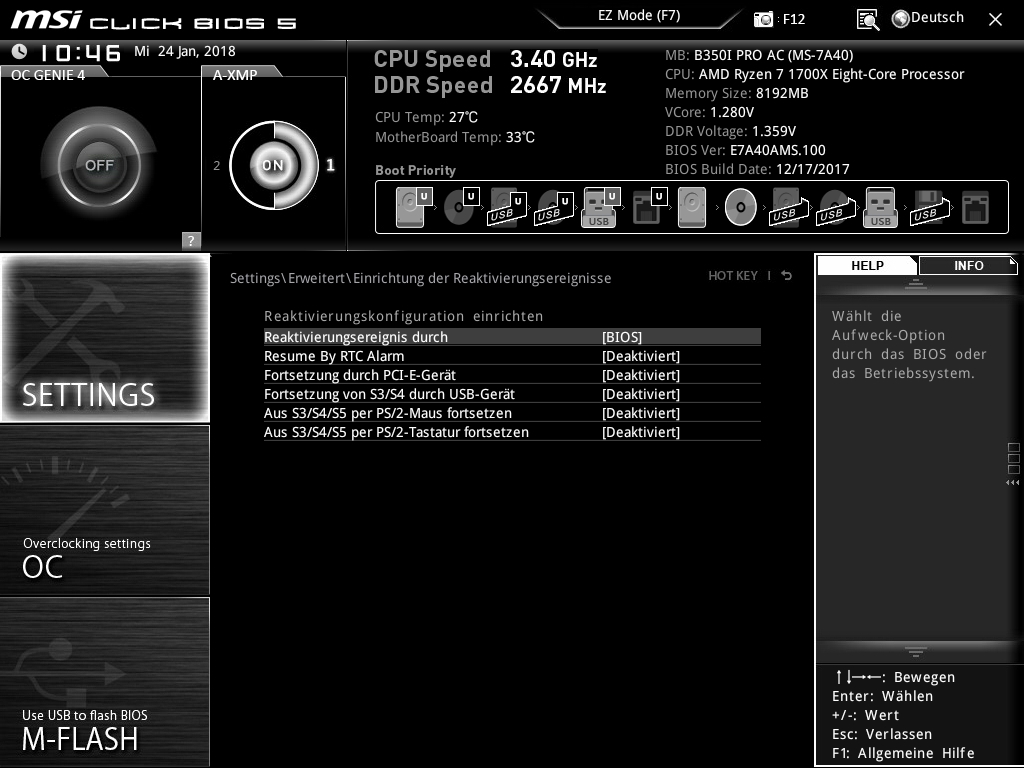Switch to EZ Mode (F7)
Viewport: 1024px width, 768px height.
(639, 16)
